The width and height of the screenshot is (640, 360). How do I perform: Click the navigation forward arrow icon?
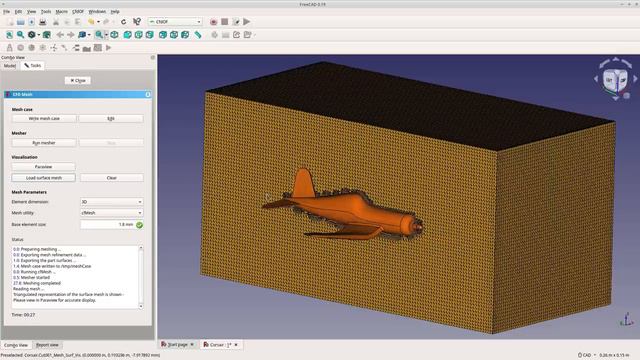click(71, 35)
